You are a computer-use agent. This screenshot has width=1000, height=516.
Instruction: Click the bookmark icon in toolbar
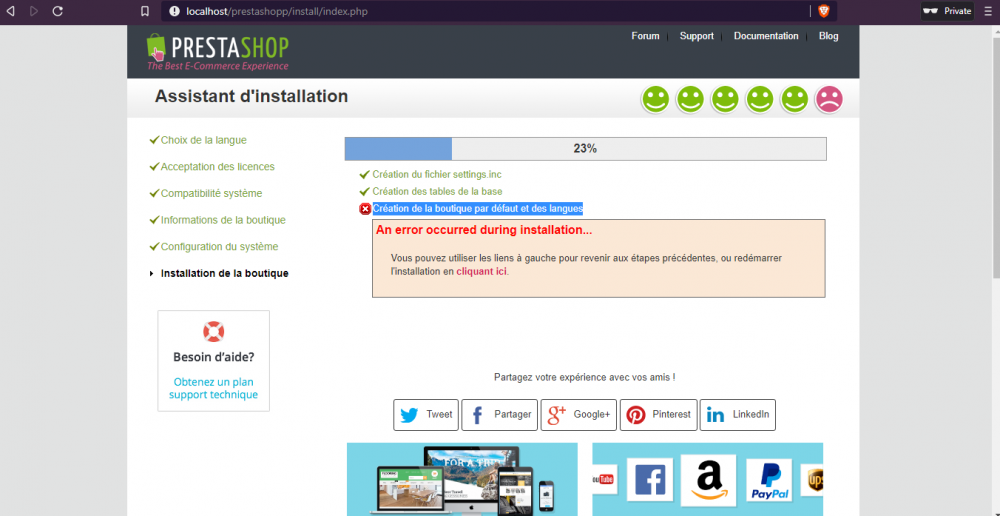click(145, 11)
